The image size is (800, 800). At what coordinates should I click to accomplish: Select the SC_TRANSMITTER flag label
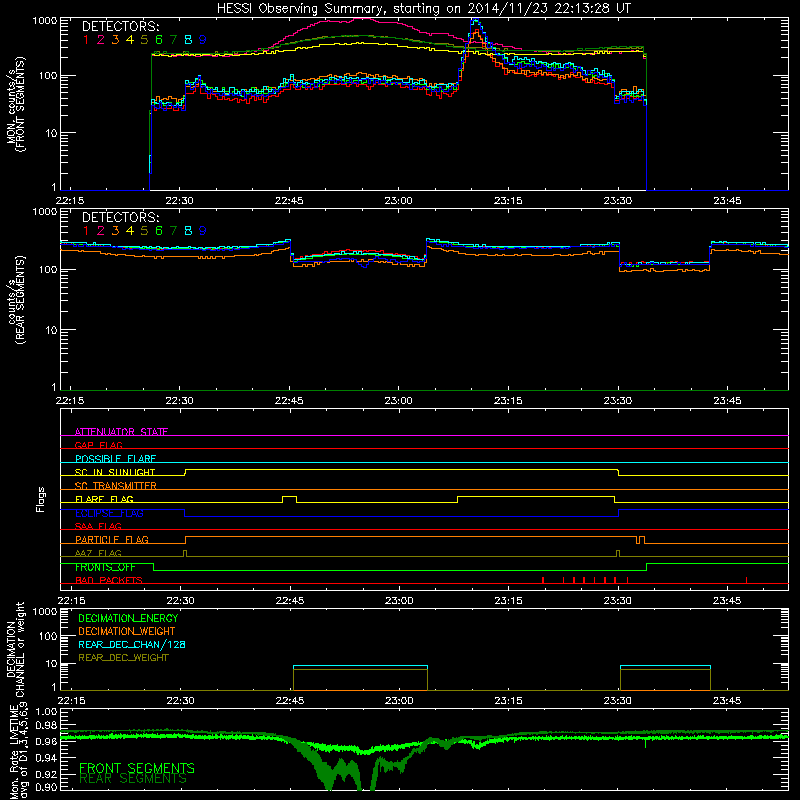click(115, 485)
